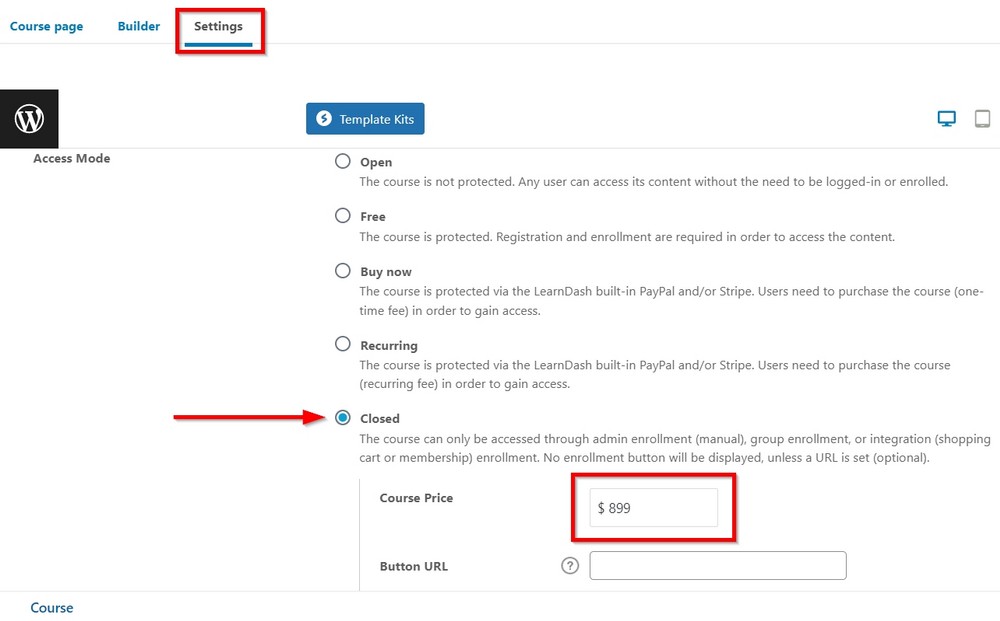Click inside the Course Price field
Viewport: 1000px width, 621px height.
(x=652, y=508)
